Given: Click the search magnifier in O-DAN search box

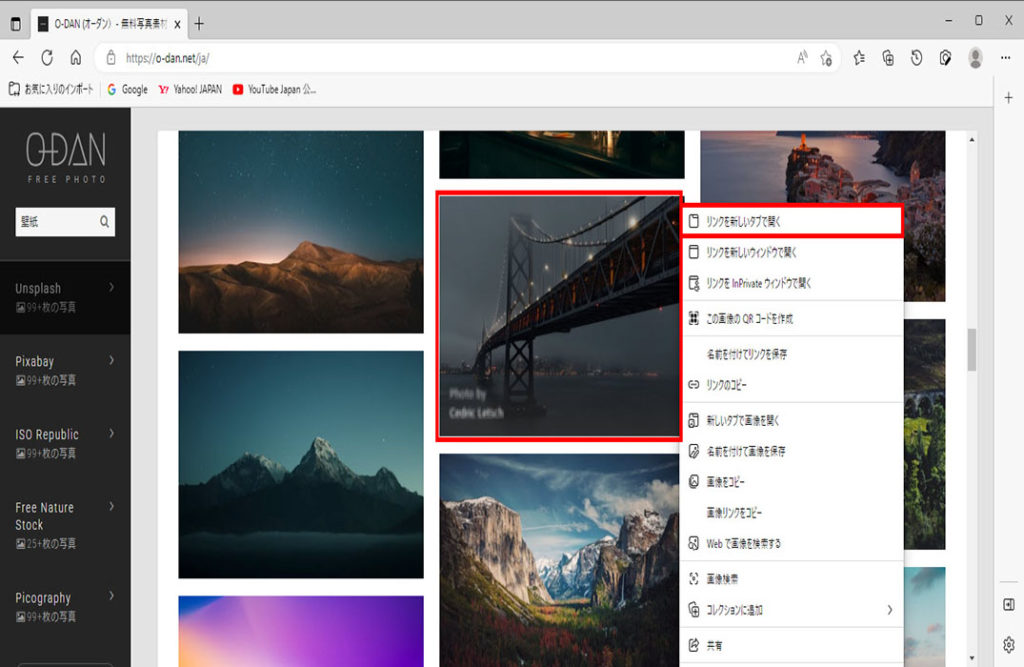Looking at the screenshot, I should coord(104,222).
